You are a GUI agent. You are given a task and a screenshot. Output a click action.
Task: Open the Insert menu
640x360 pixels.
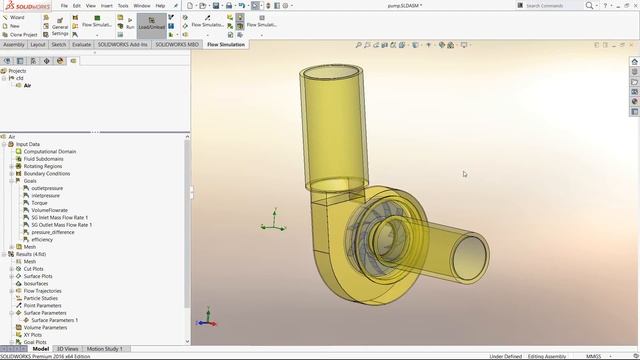(107, 6)
